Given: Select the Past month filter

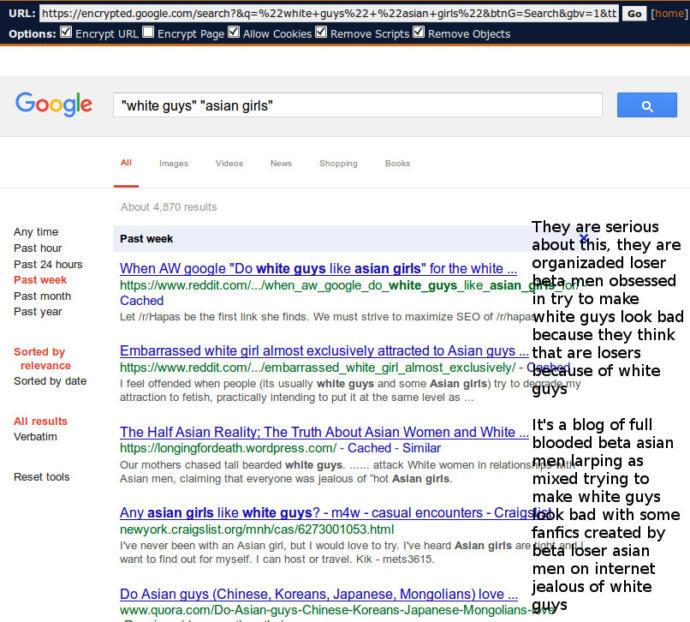Looking at the screenshot, I should [42, 296].
